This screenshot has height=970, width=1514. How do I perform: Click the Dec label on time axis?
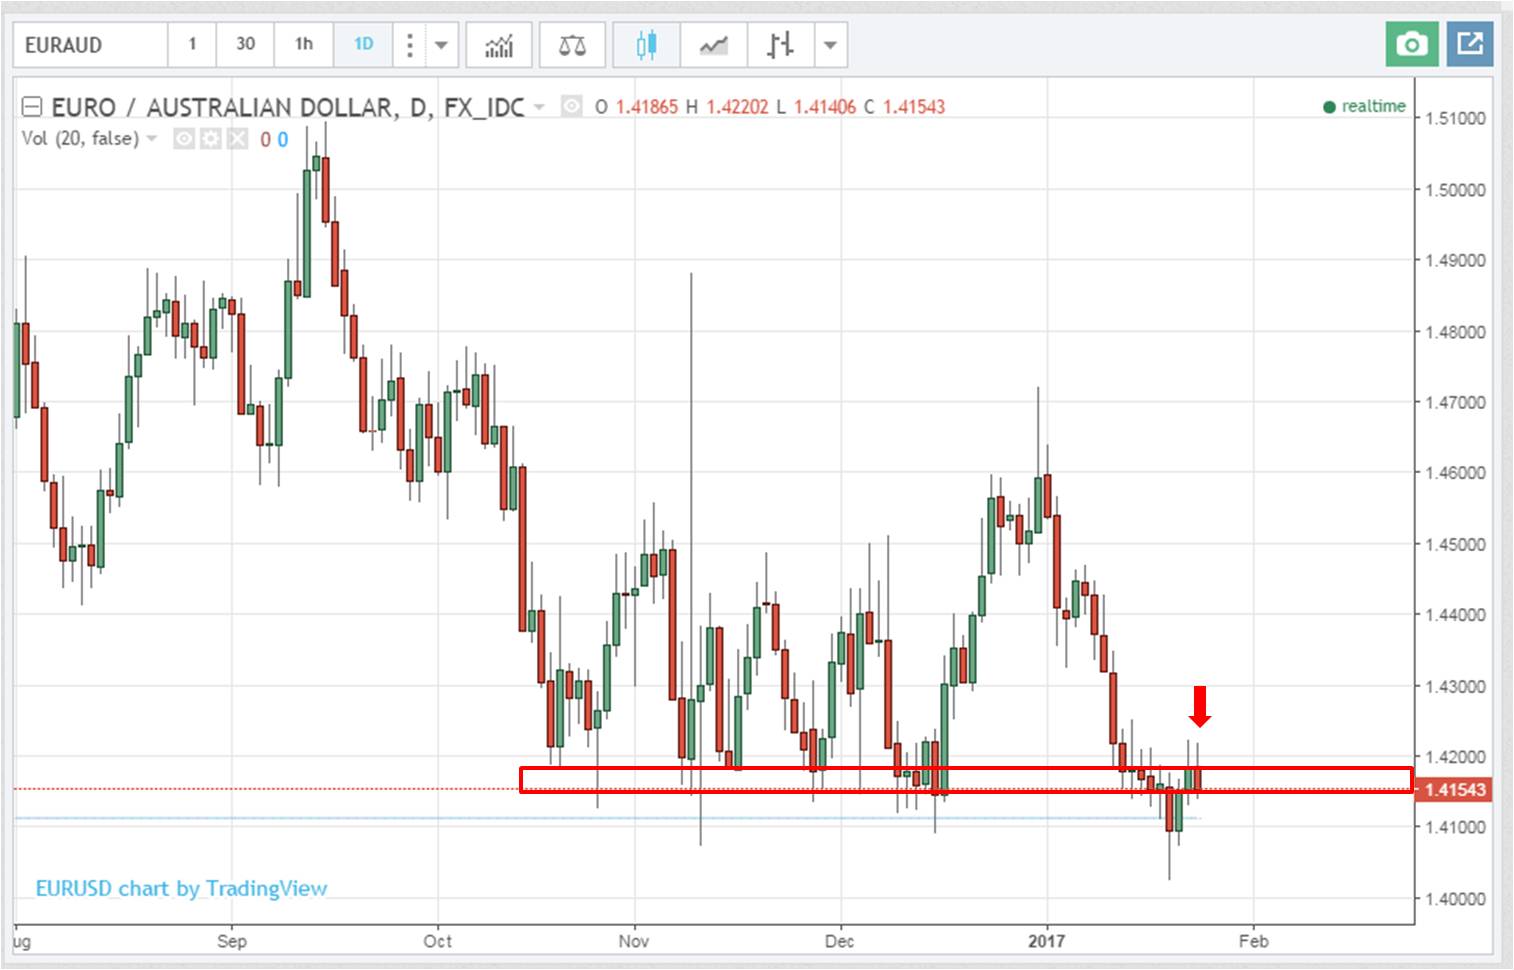pos(839,941)
